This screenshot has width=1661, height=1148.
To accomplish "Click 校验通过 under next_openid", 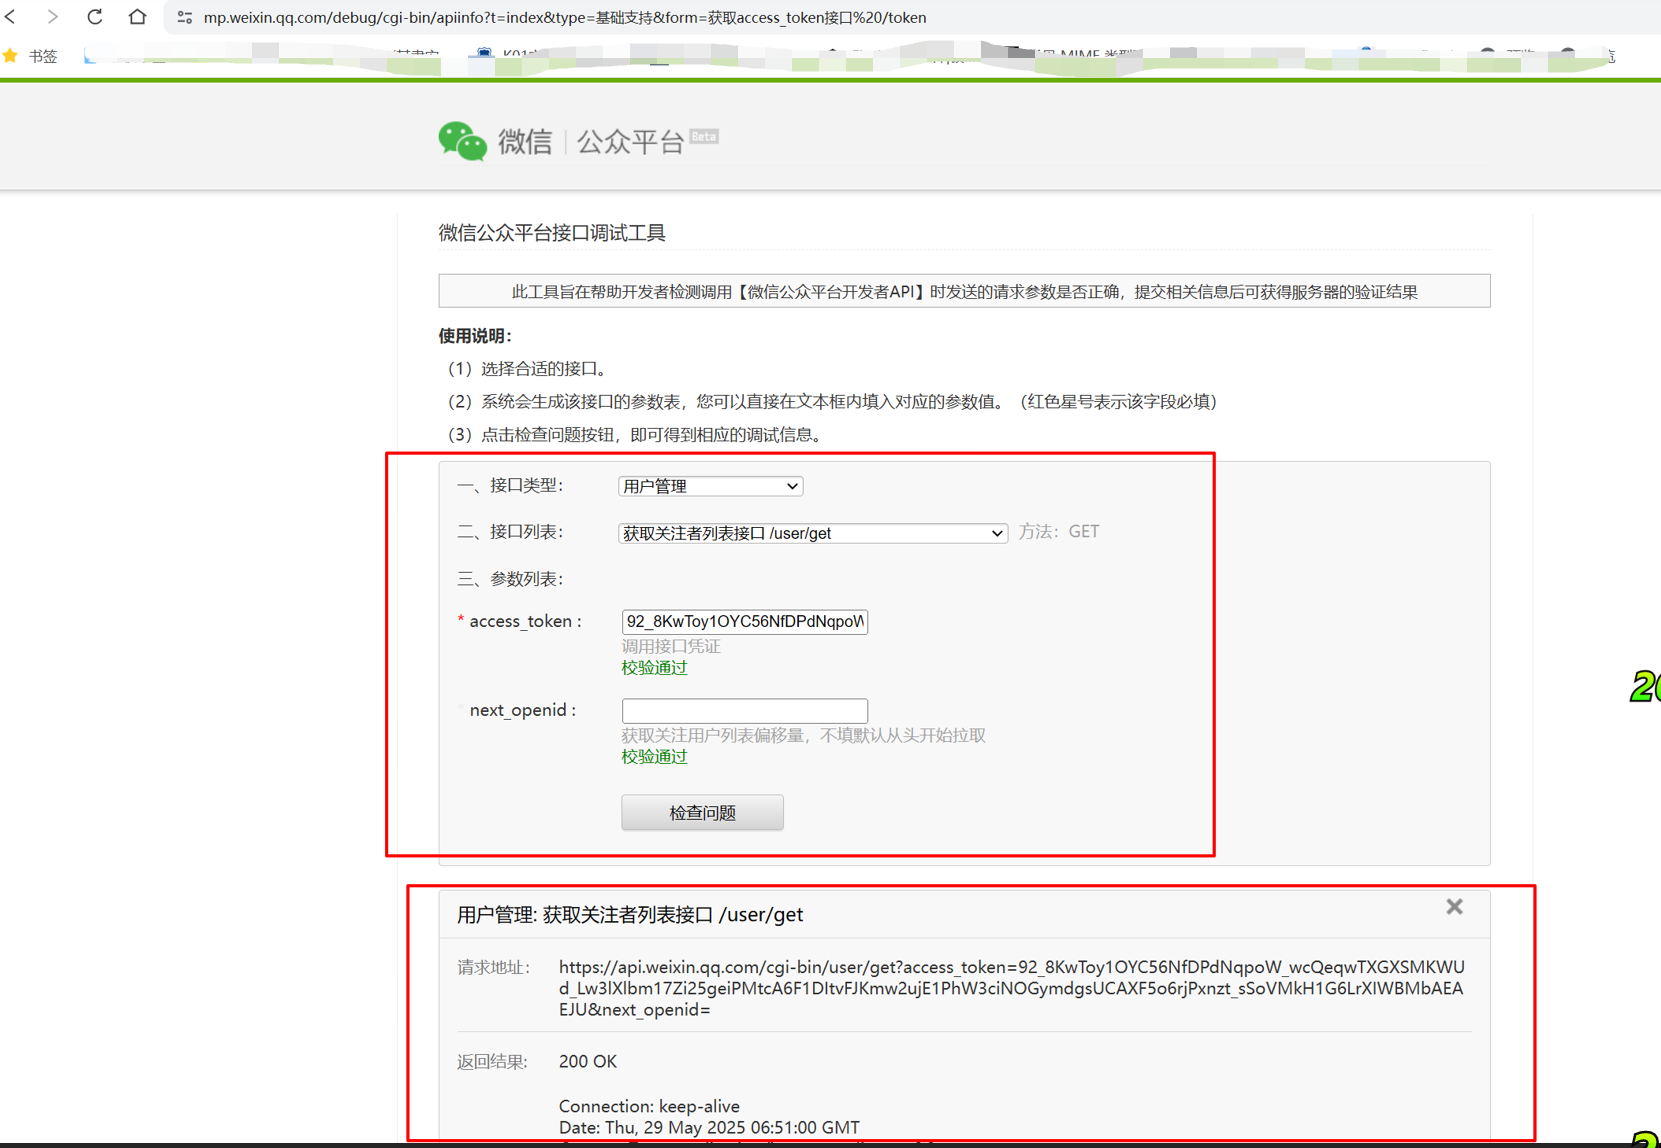I will point(654,756).
